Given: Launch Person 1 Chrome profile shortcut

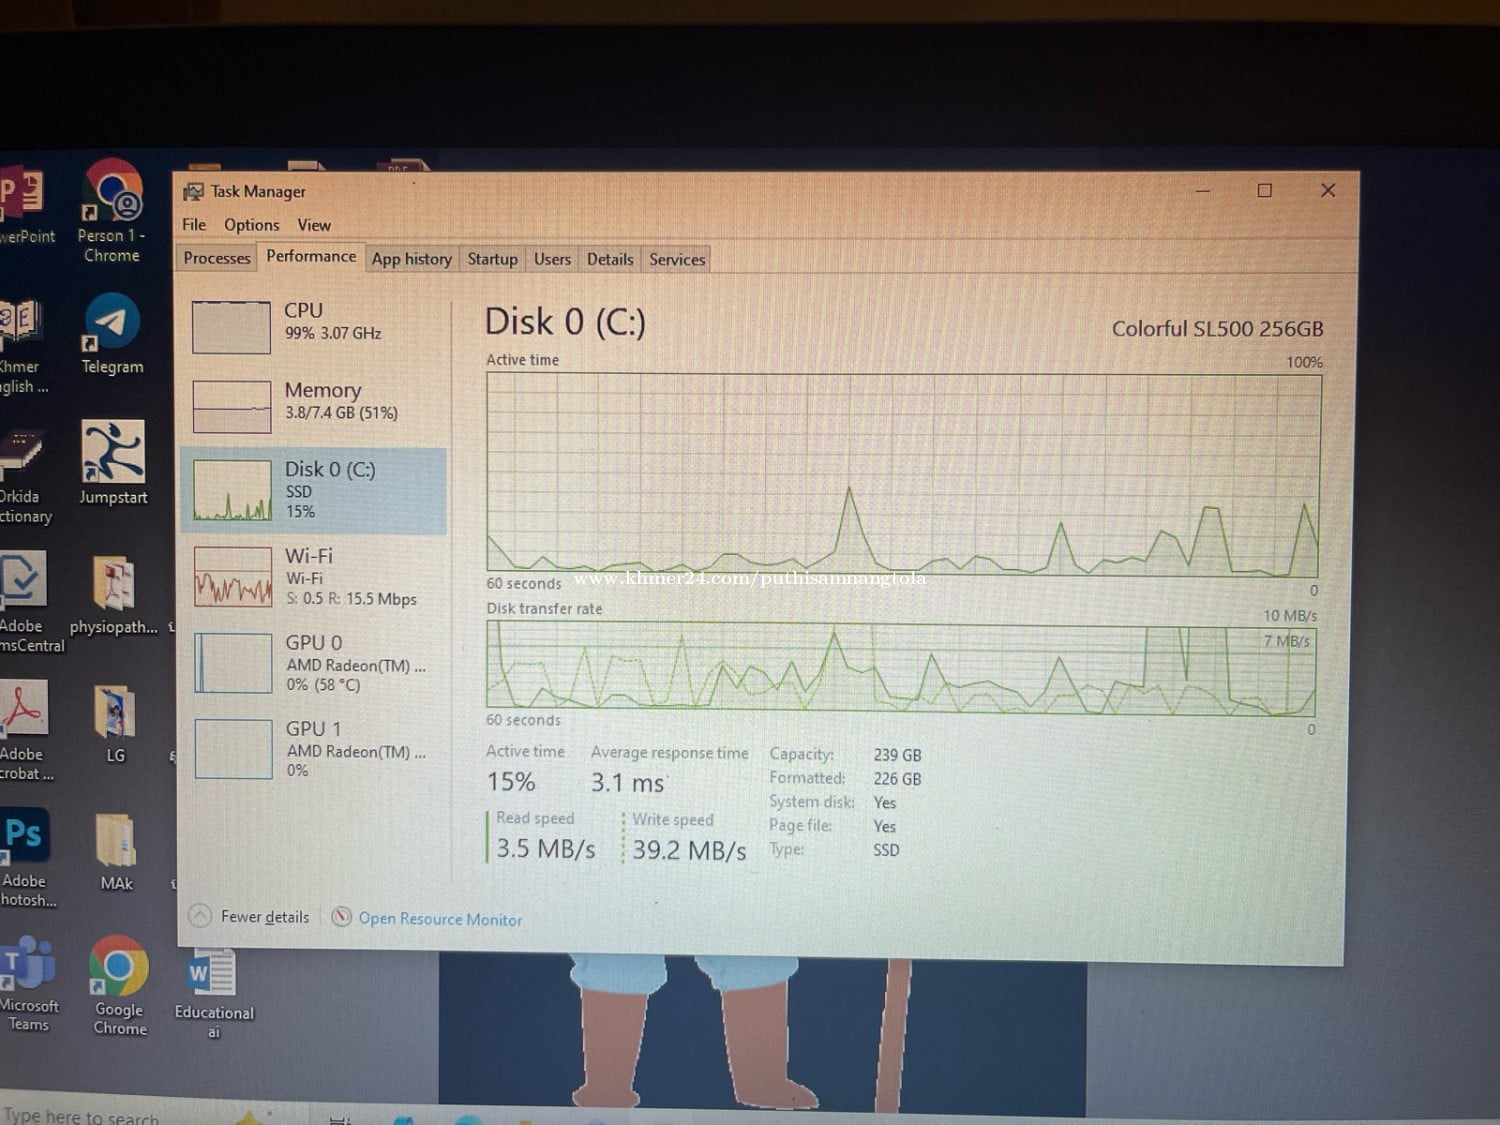Looking at the screenshot, I should (x=112, y=195).
